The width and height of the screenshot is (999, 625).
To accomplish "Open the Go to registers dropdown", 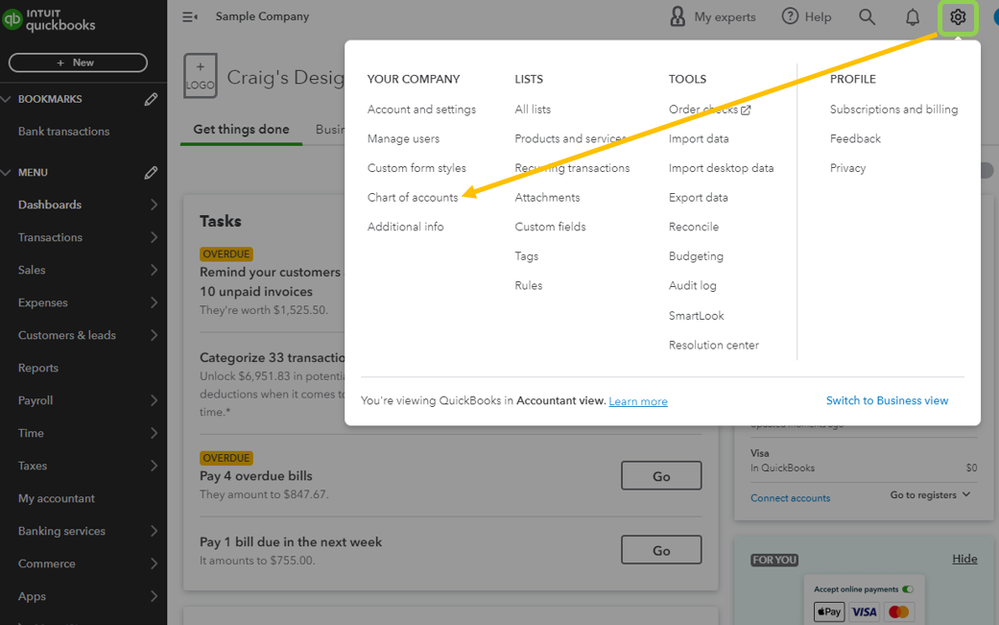I will [x=930, y=495].
